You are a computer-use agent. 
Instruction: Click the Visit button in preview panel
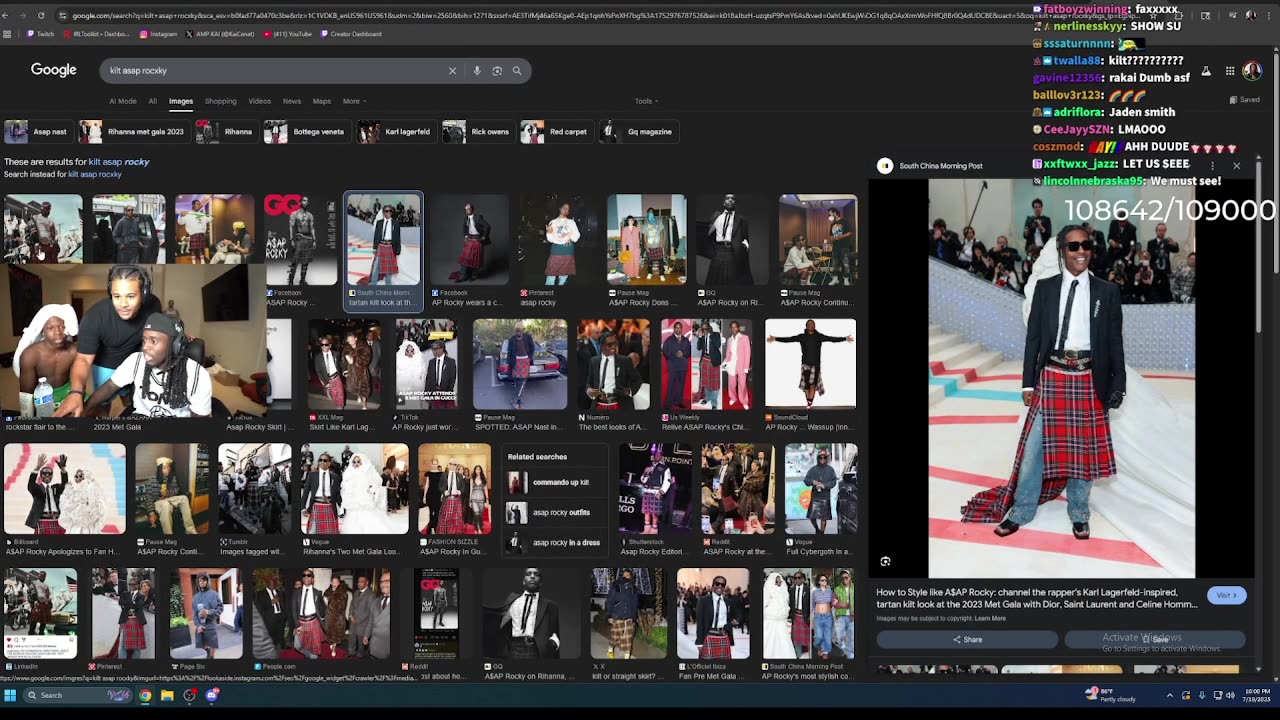(1227, 595)
